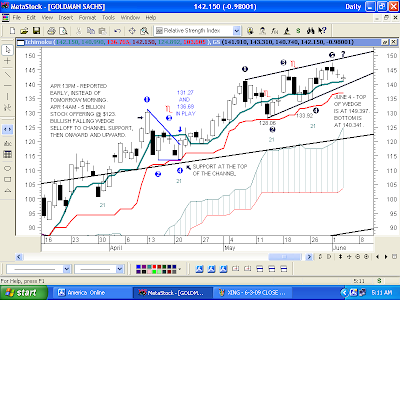Select the horizontal line tool
400x400 pixels.
[8, 85]
